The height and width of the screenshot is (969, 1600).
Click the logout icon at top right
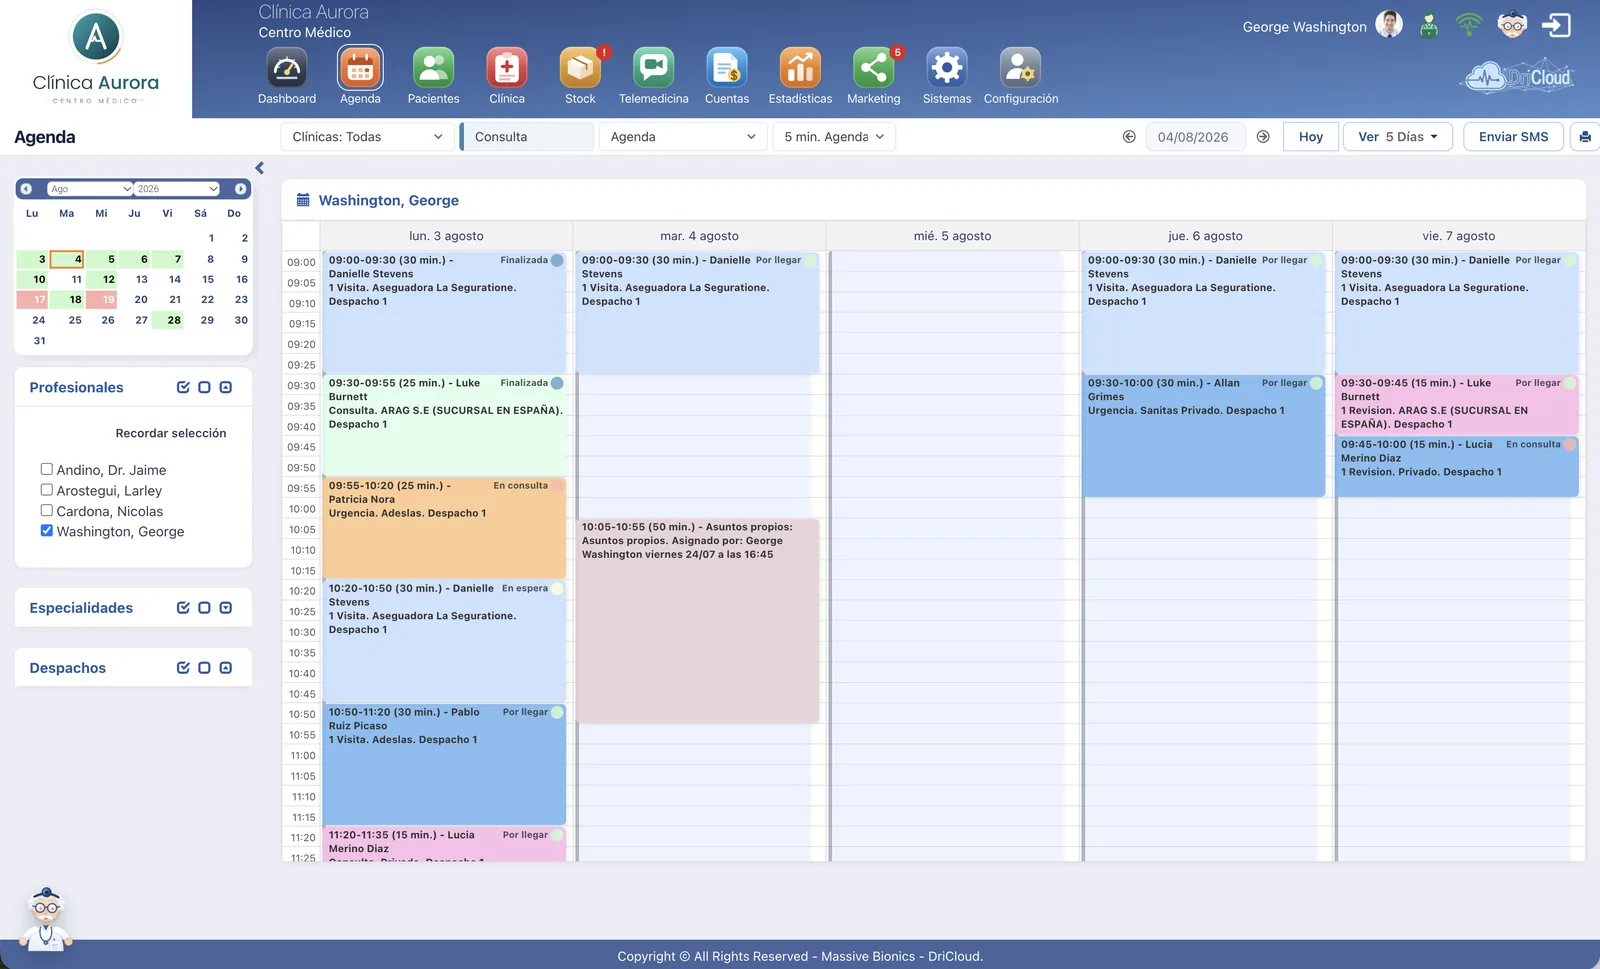click(x=1556, y=25)
